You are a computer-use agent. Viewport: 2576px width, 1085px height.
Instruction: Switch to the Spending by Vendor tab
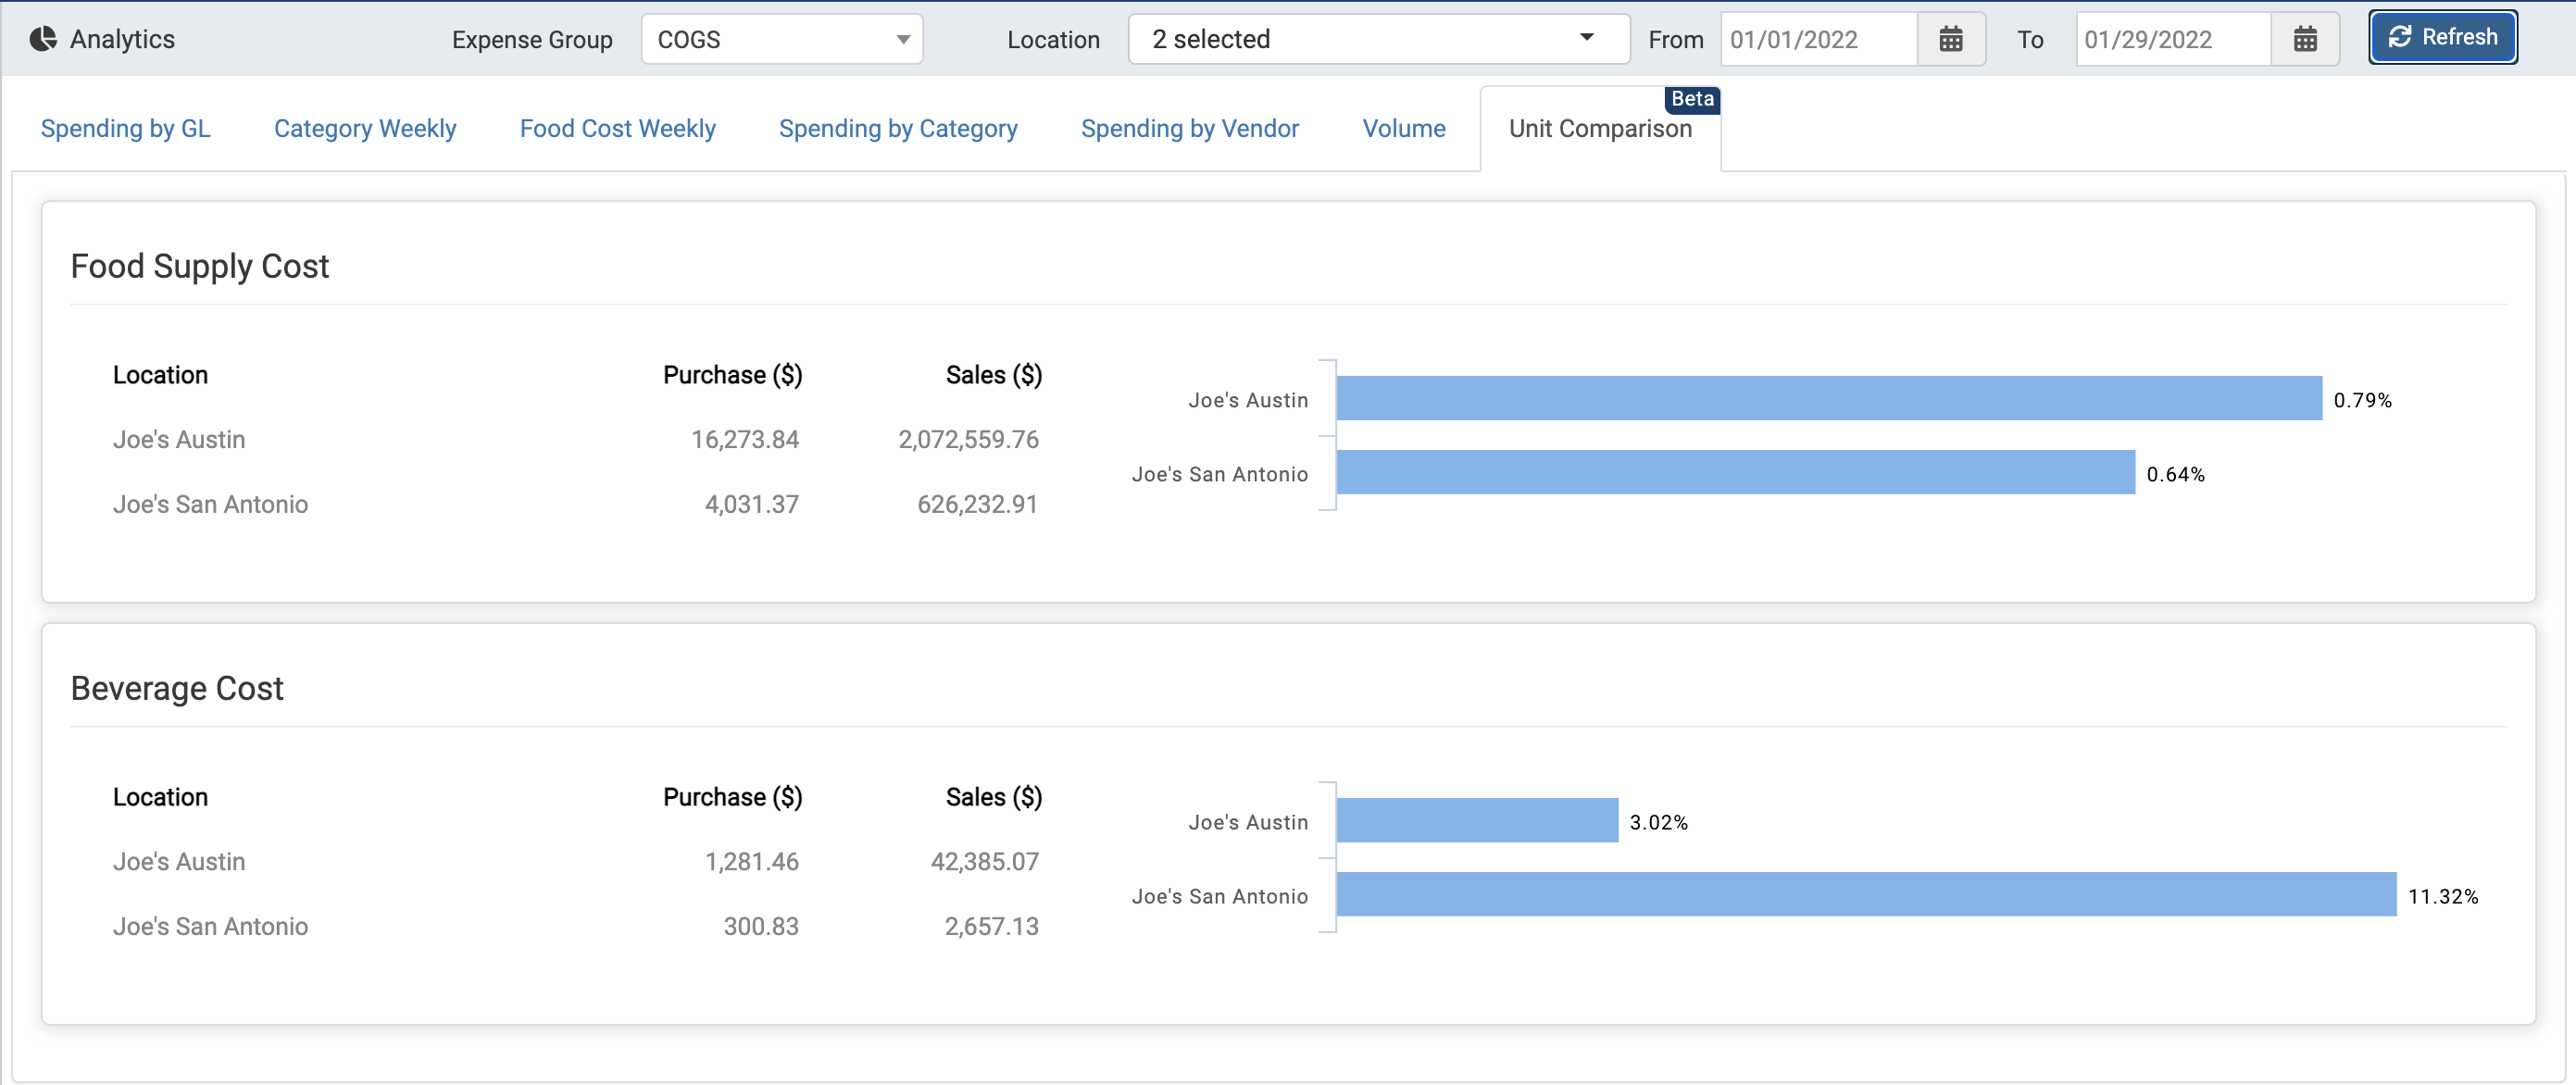tap(1190, 128)
